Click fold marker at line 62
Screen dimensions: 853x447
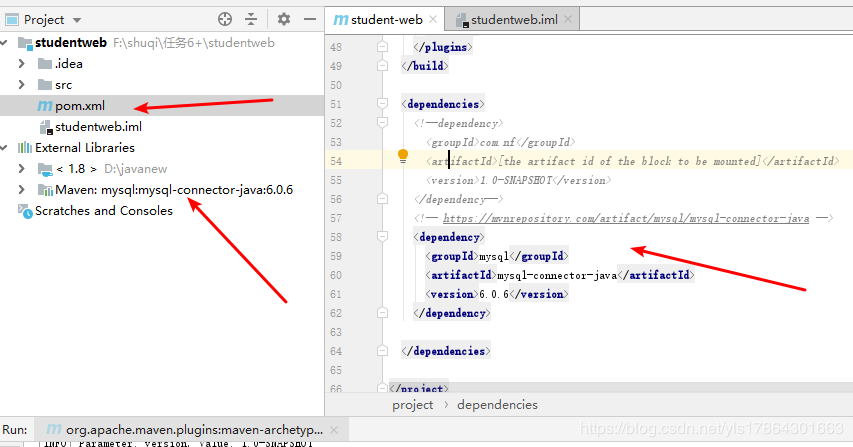382,313
